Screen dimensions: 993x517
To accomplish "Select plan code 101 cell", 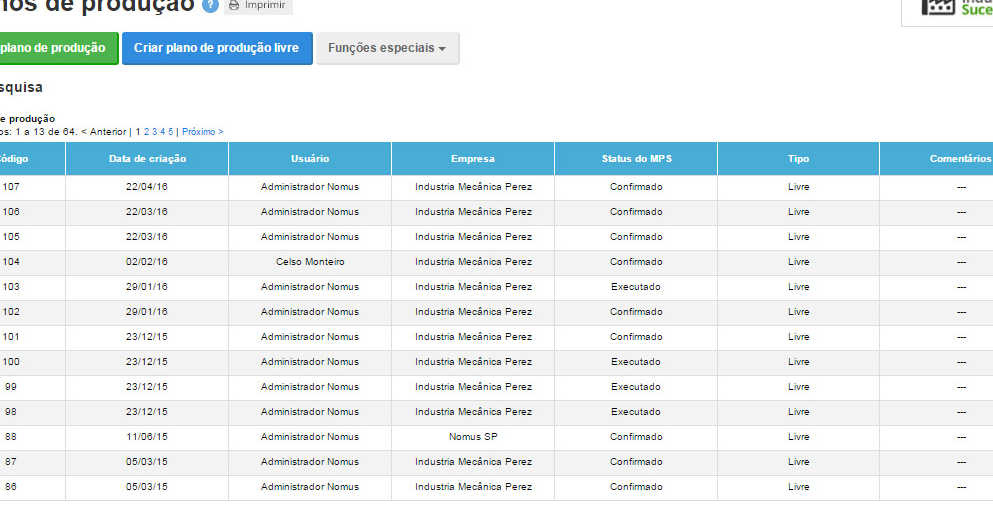I will point(32,337).
